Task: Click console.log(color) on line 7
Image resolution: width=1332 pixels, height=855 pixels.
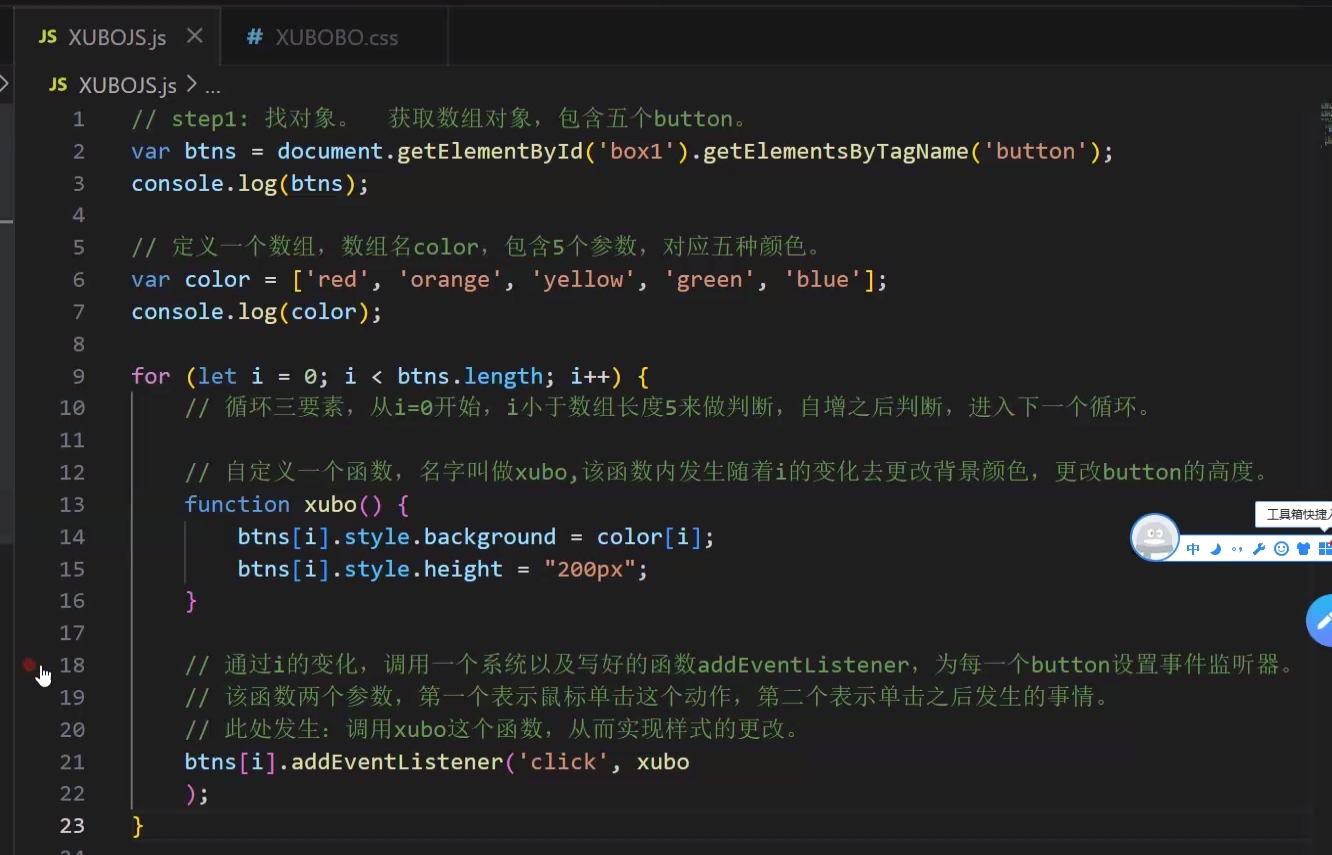Action: click(x=257, y=312)
